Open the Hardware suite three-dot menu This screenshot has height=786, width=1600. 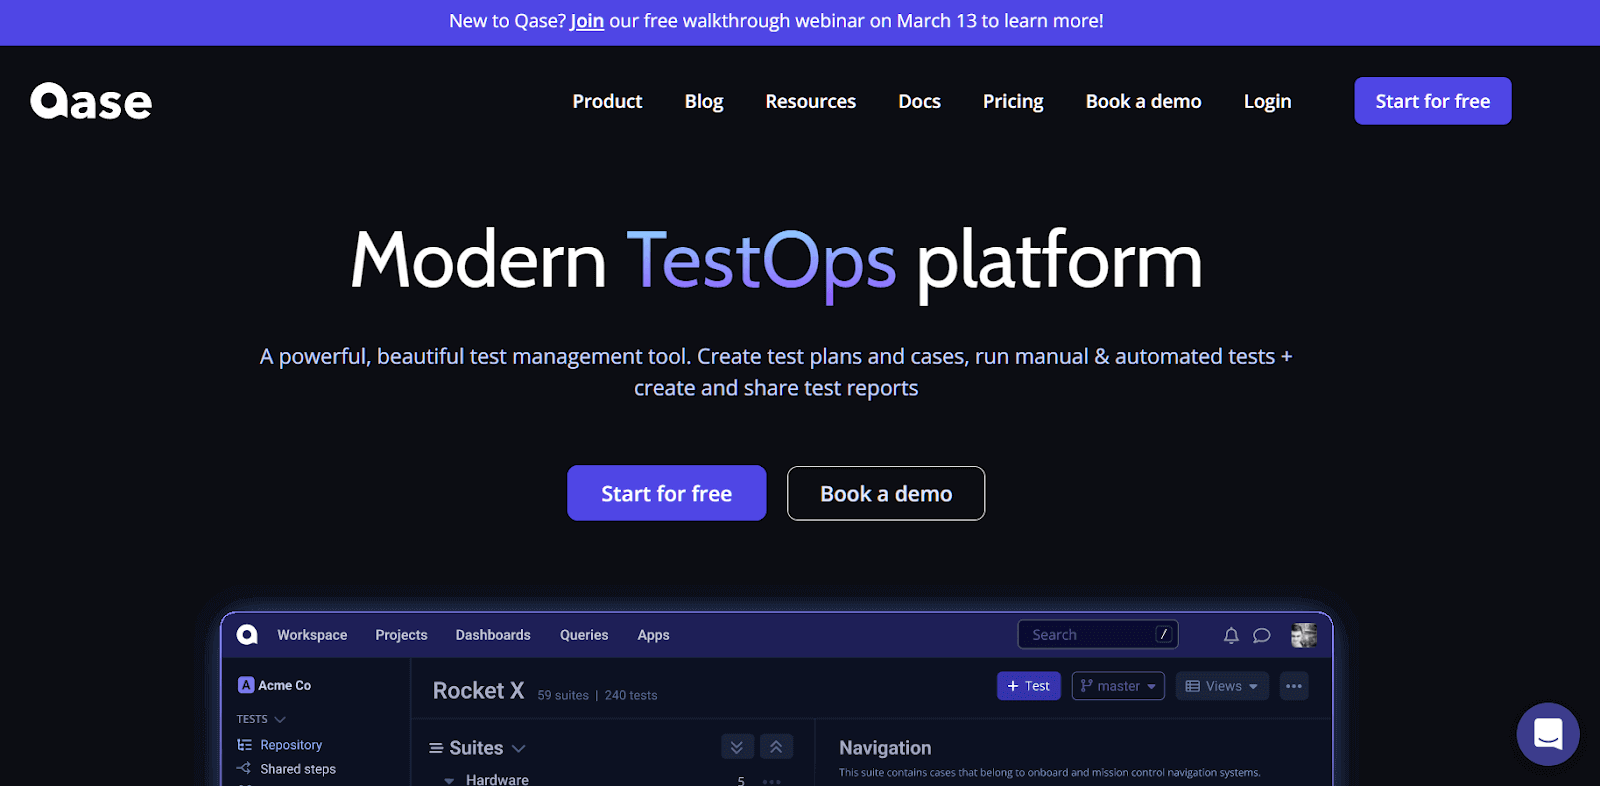point(772,781)
